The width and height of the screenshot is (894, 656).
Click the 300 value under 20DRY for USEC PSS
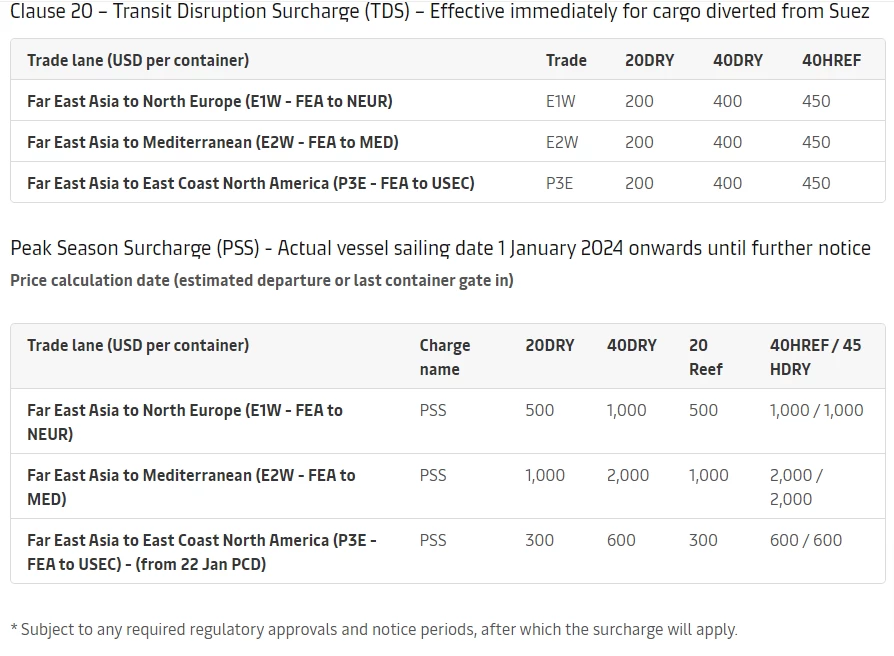[539, 540]
